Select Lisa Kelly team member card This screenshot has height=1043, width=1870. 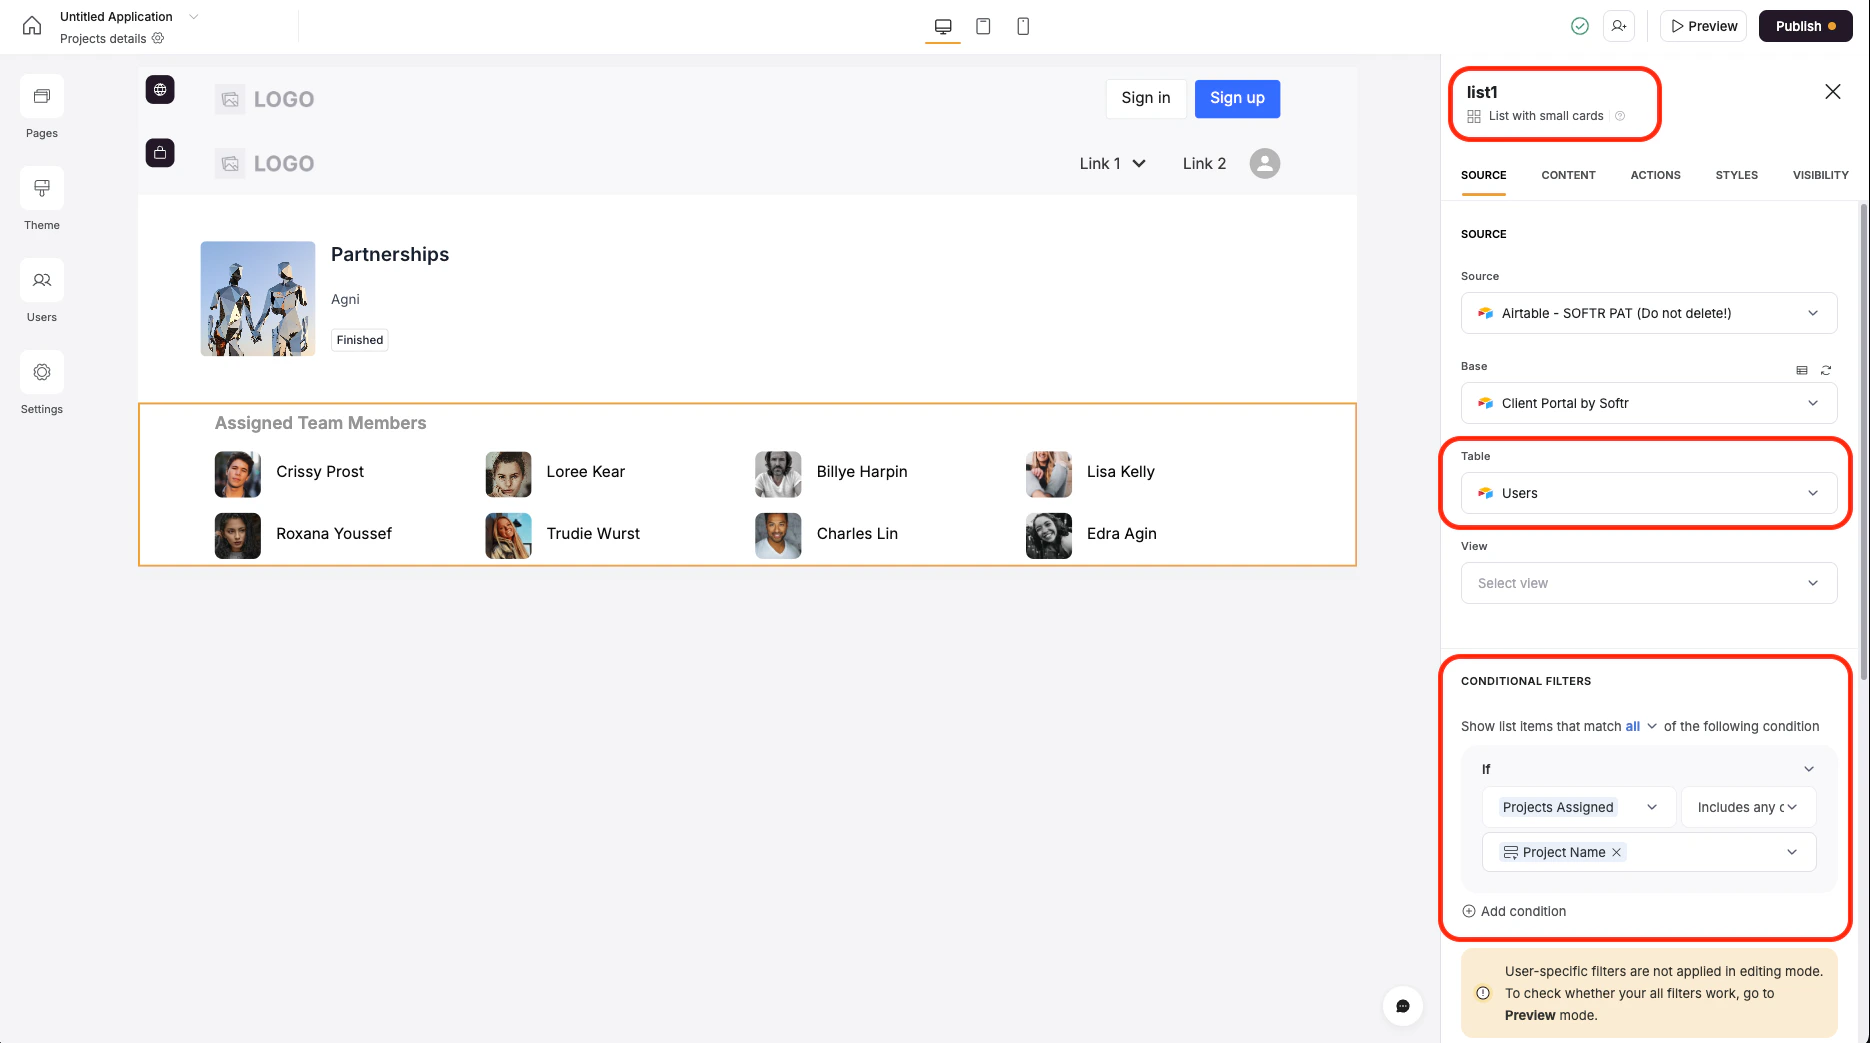(x=1091, y=473)
